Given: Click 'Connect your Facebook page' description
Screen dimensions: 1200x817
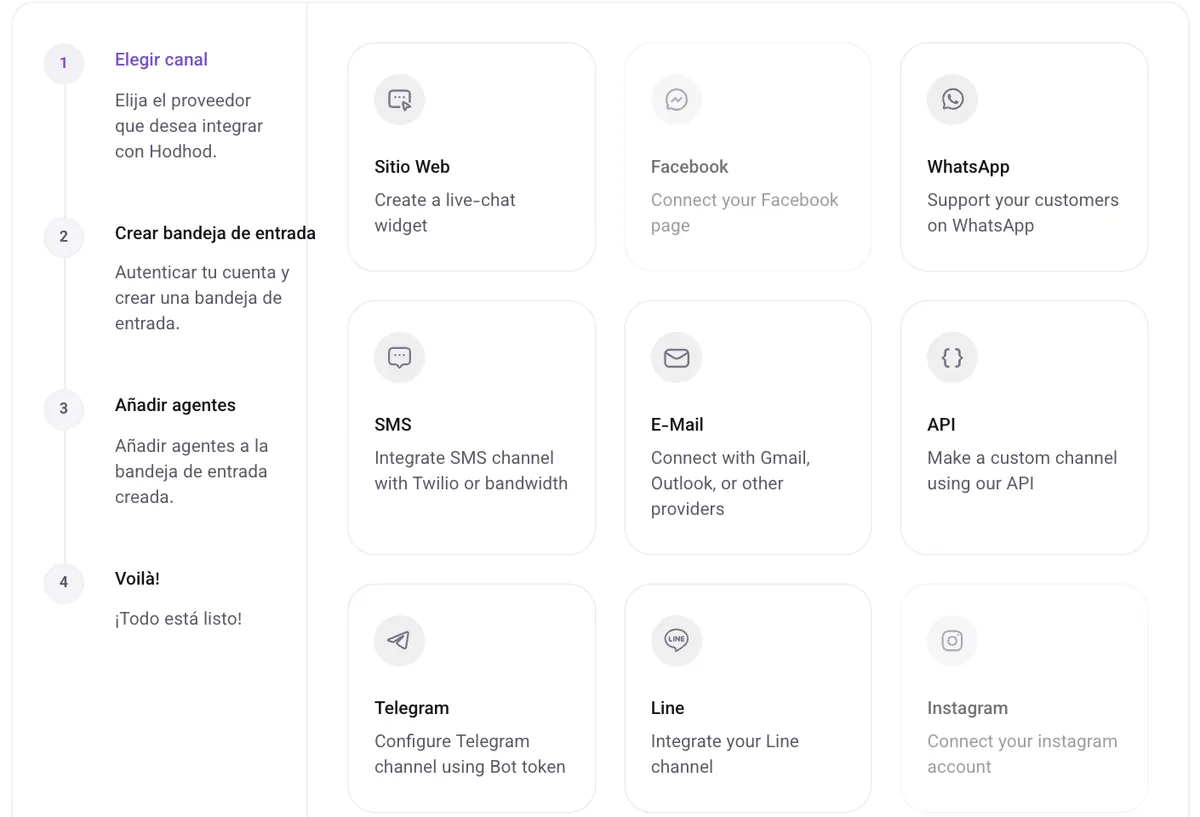Looking at the screenshot, I should [x=745, y=213].
